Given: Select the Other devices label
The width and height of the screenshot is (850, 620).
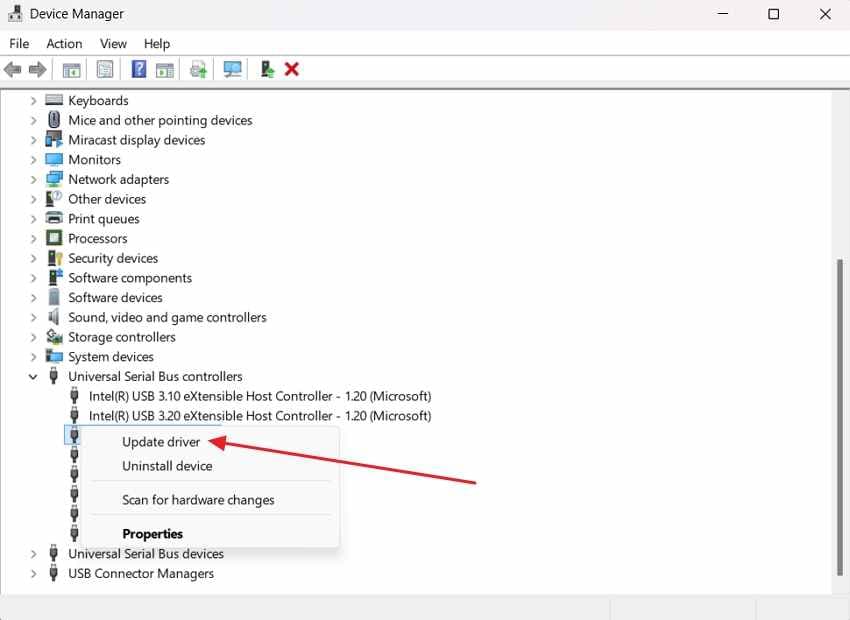Looking at the screenshot, I should coord(107,199).
